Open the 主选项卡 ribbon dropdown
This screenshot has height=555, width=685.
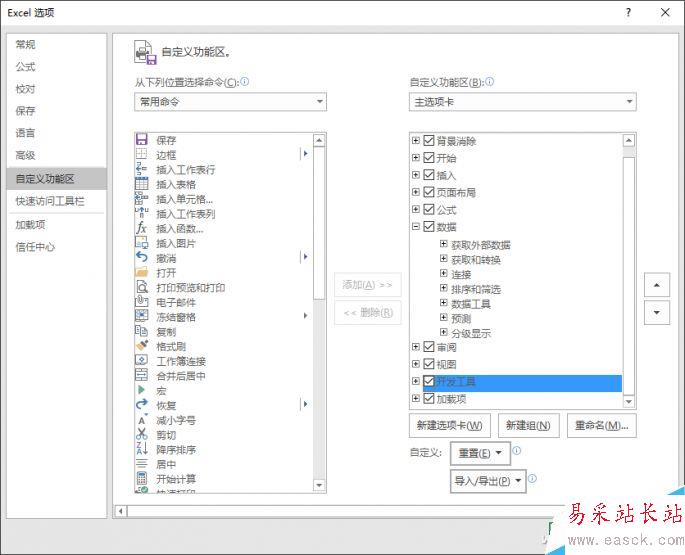coord(522,102)
